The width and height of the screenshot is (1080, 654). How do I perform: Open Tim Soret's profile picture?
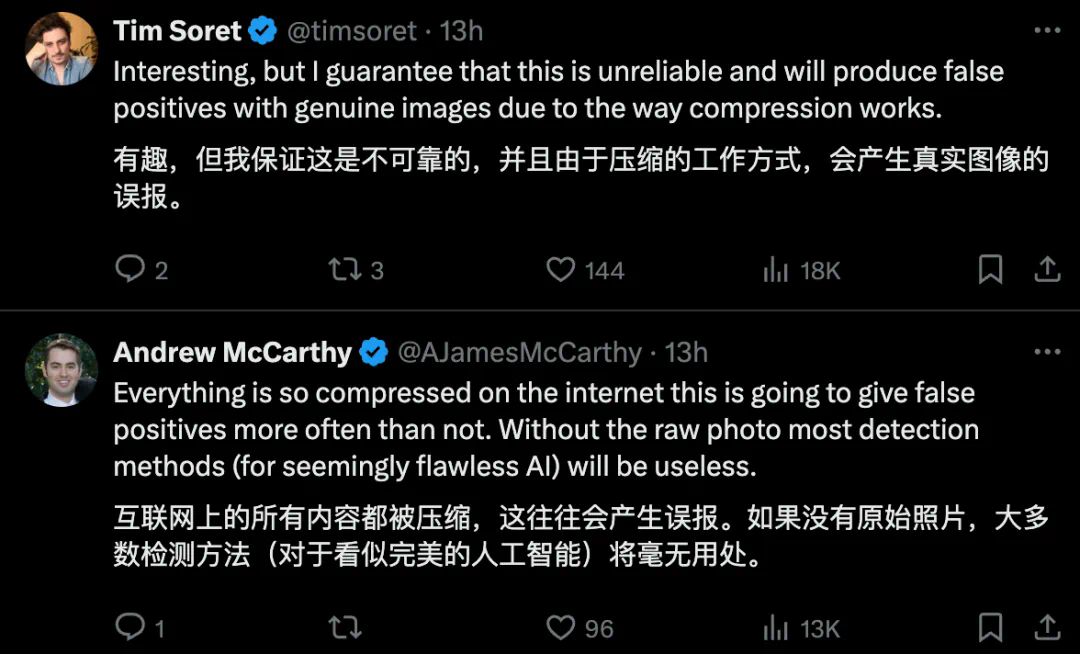[61, 50]
